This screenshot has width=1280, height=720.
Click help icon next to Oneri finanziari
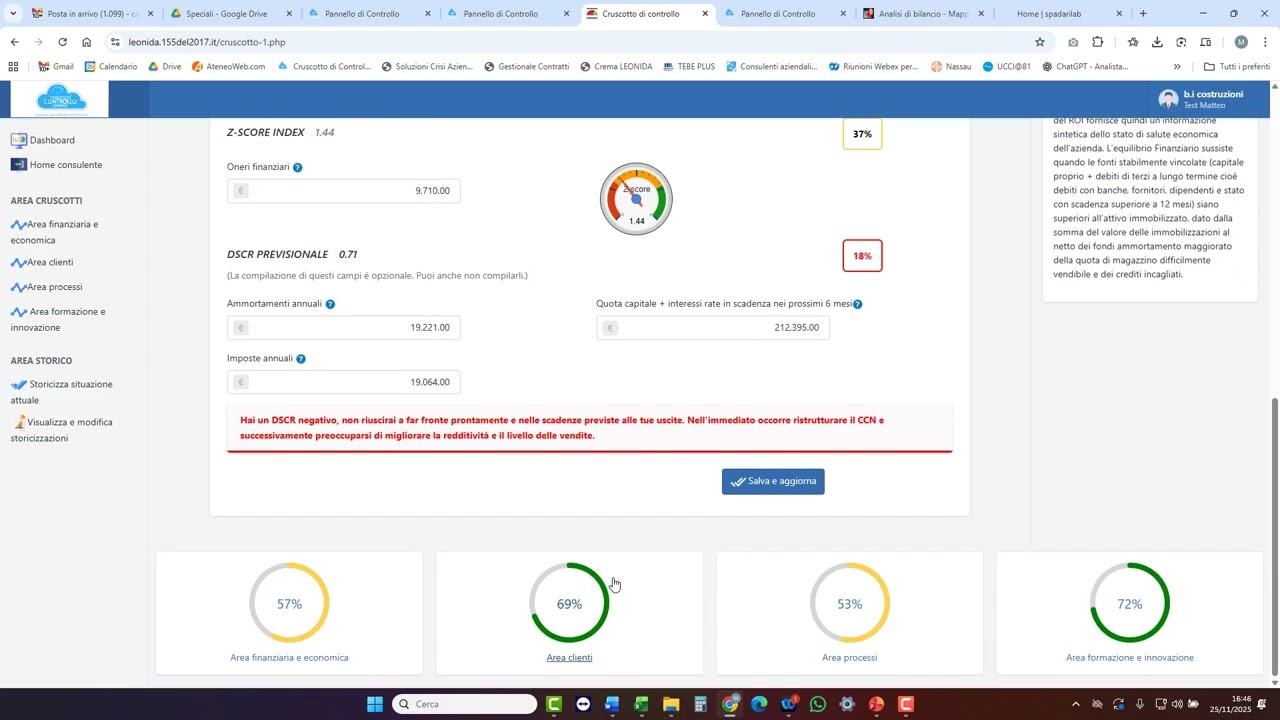[298, 168]
